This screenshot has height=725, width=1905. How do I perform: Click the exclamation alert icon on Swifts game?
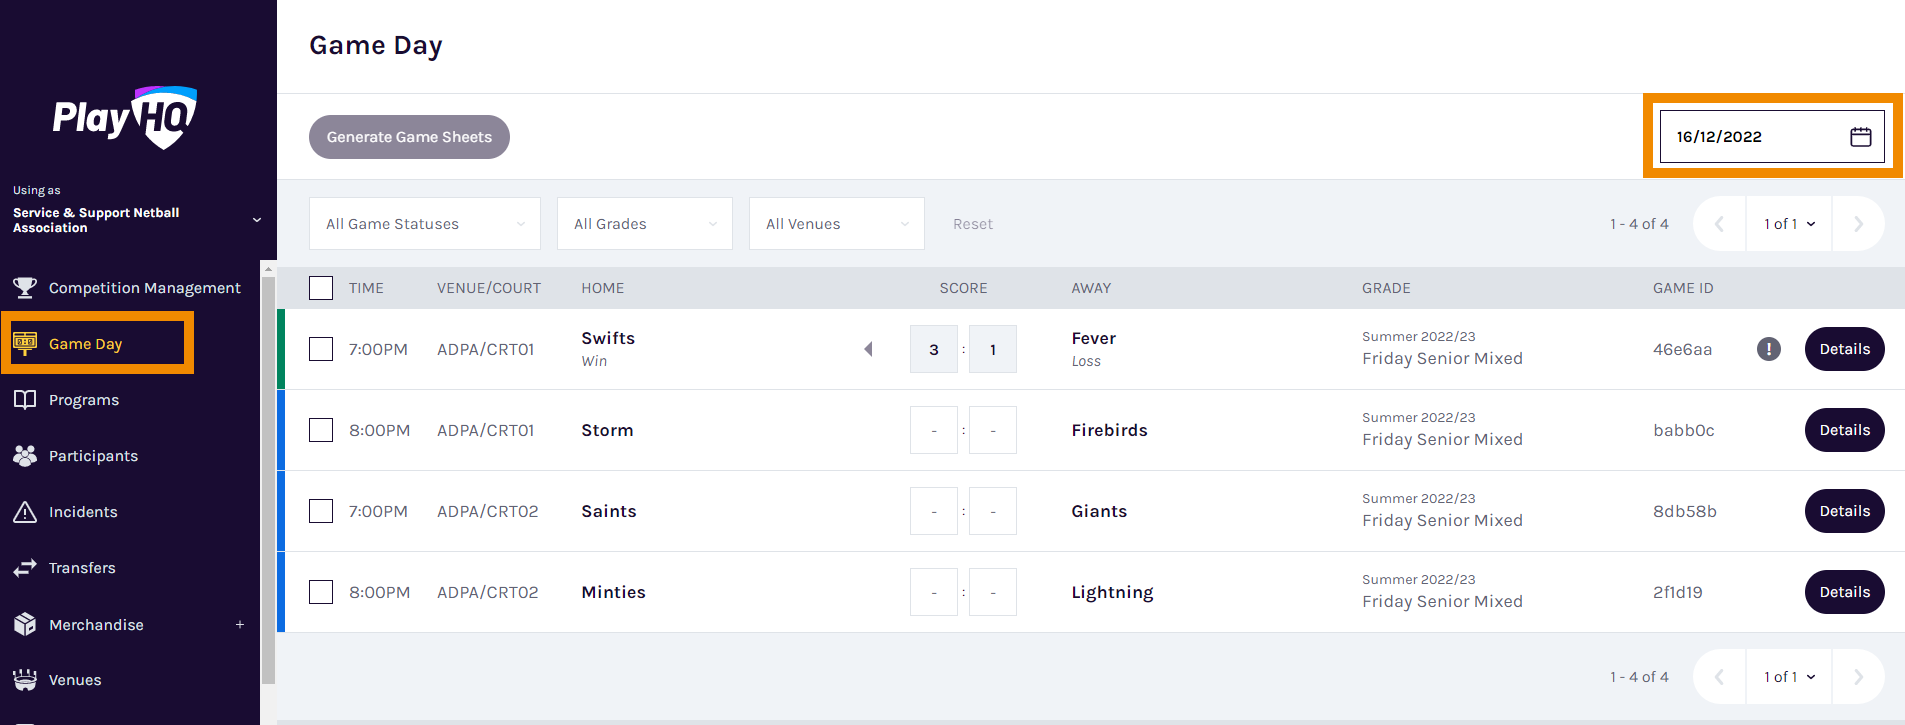1768,349
